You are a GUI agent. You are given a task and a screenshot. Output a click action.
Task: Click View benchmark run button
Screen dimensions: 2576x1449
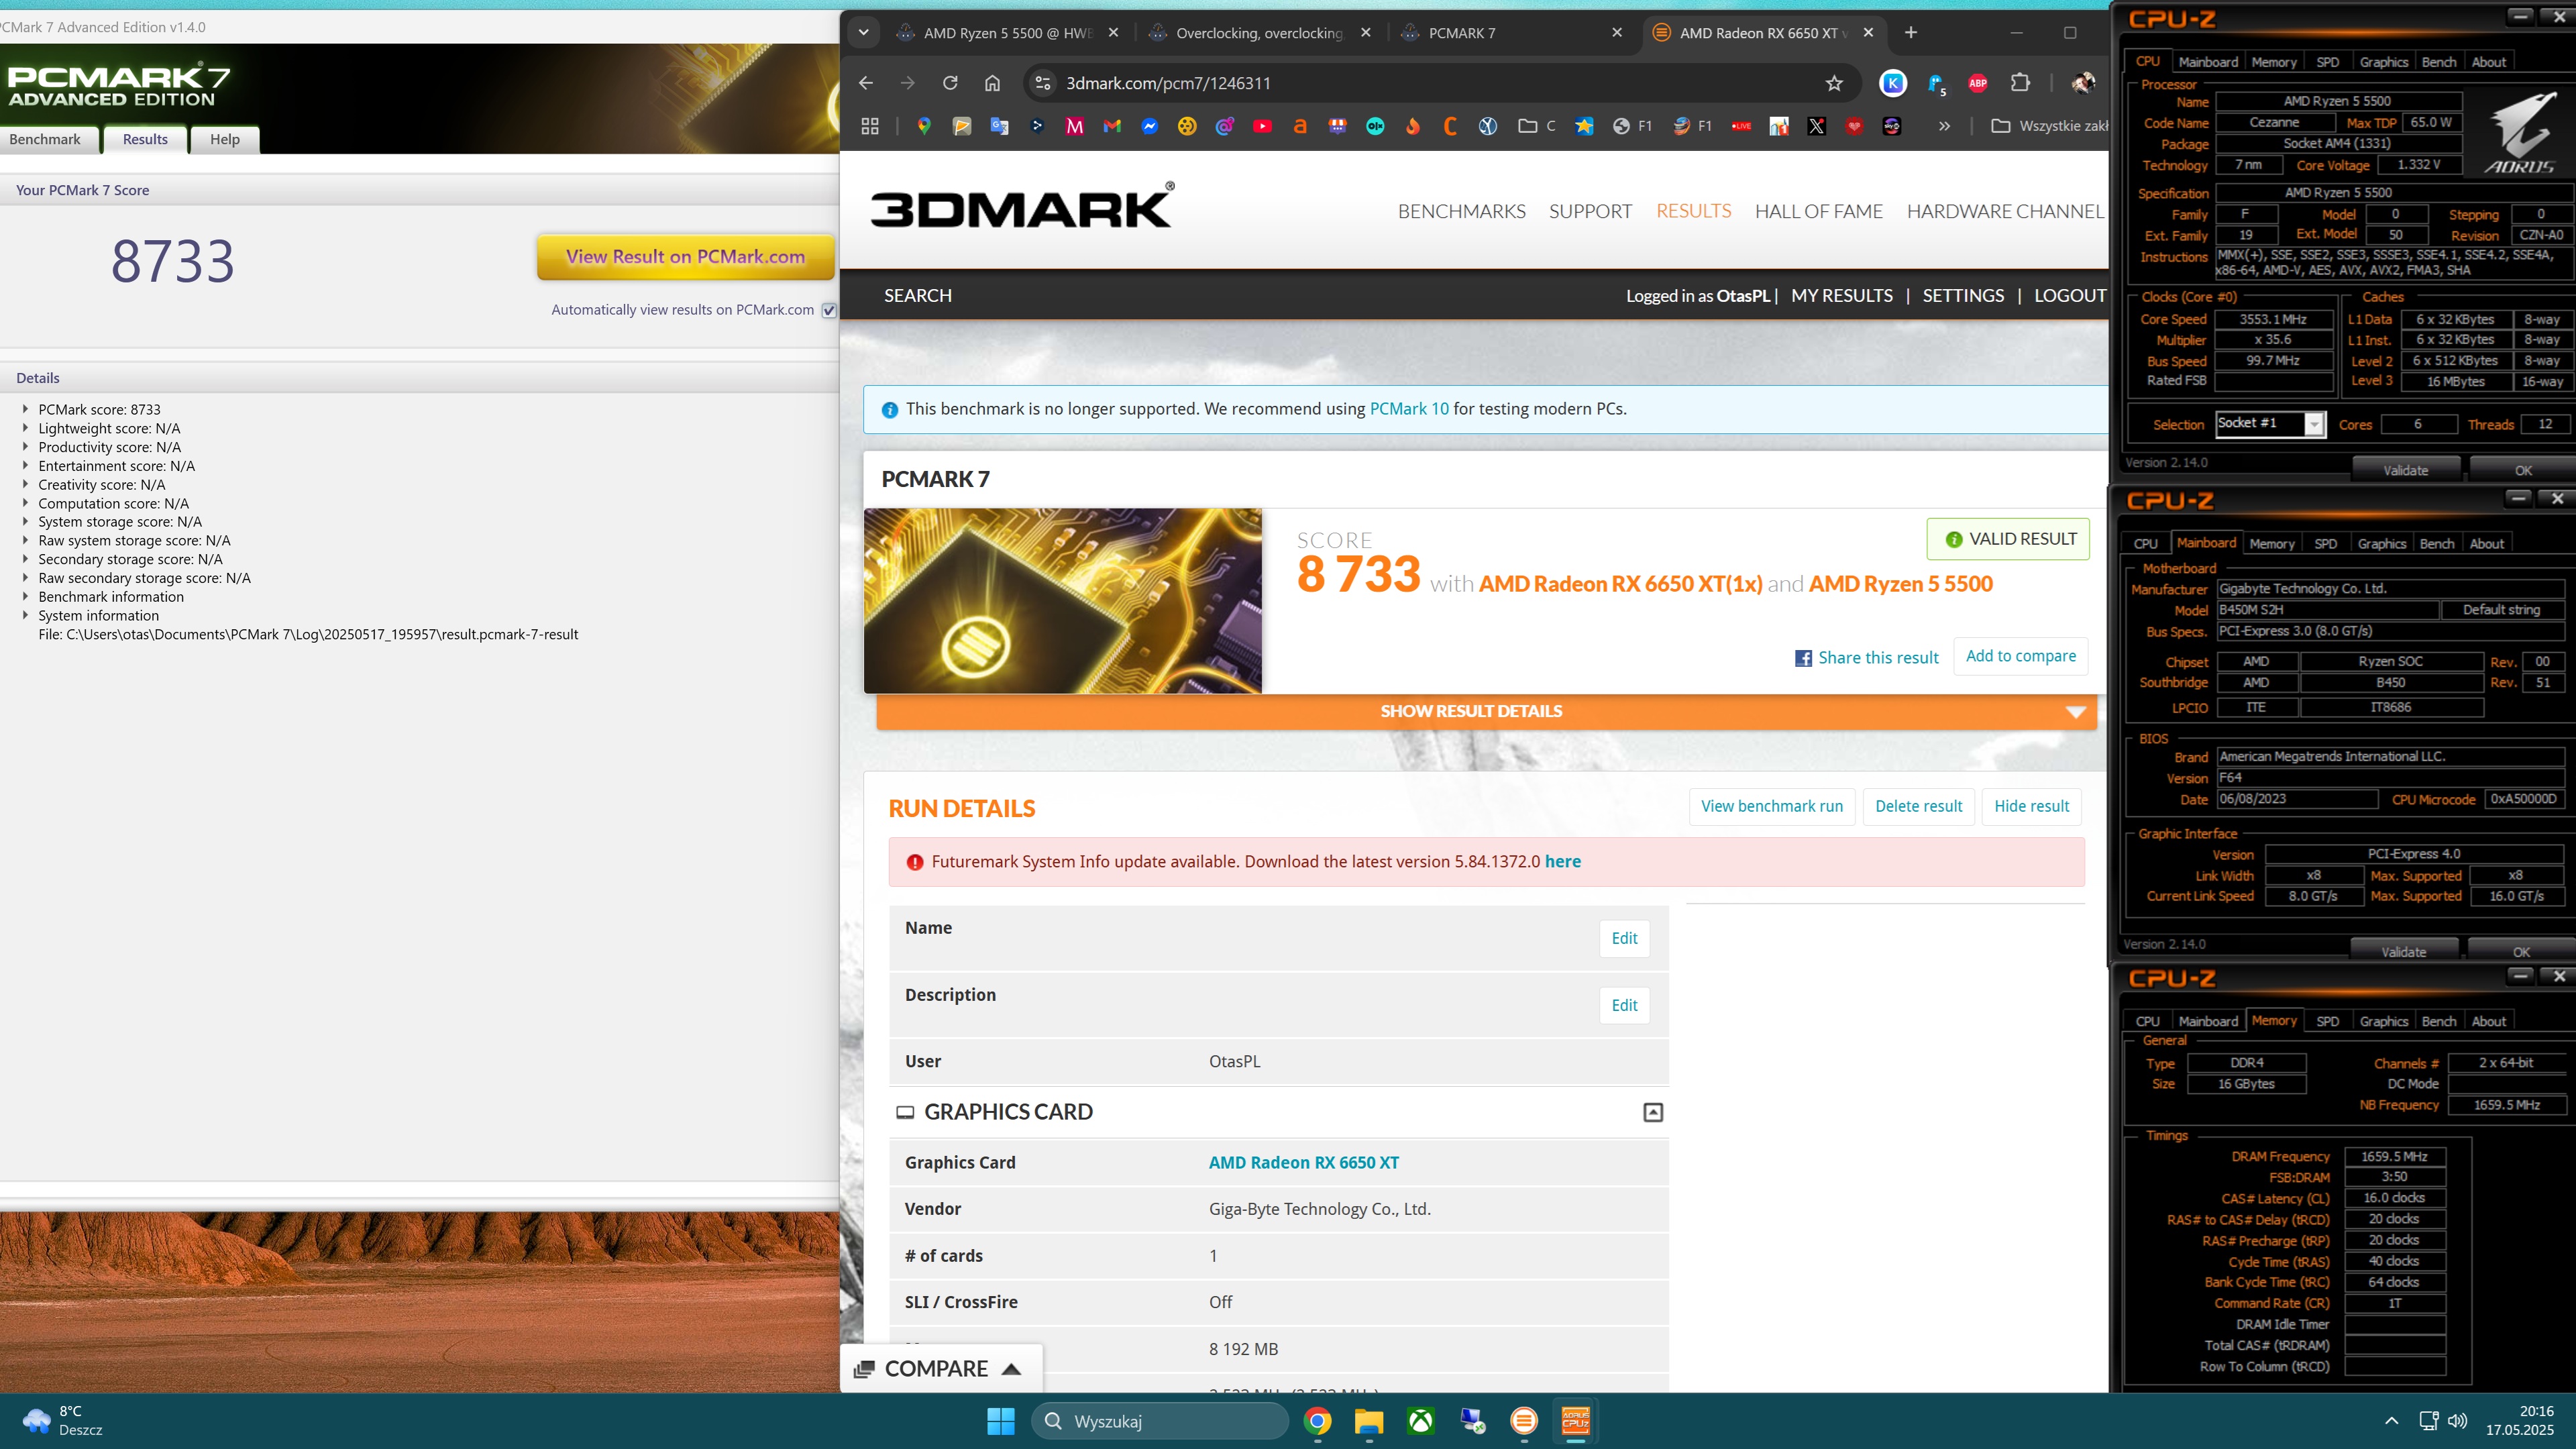[1771, 806]
